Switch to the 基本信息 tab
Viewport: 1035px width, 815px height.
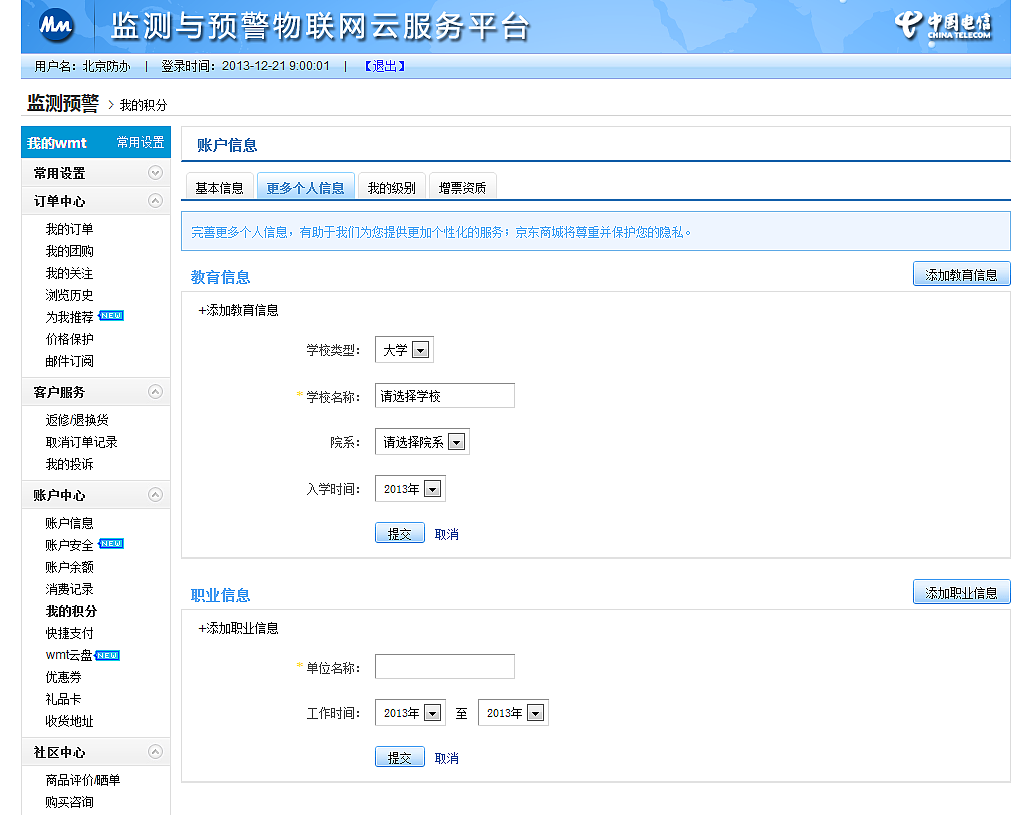[219, 187]
